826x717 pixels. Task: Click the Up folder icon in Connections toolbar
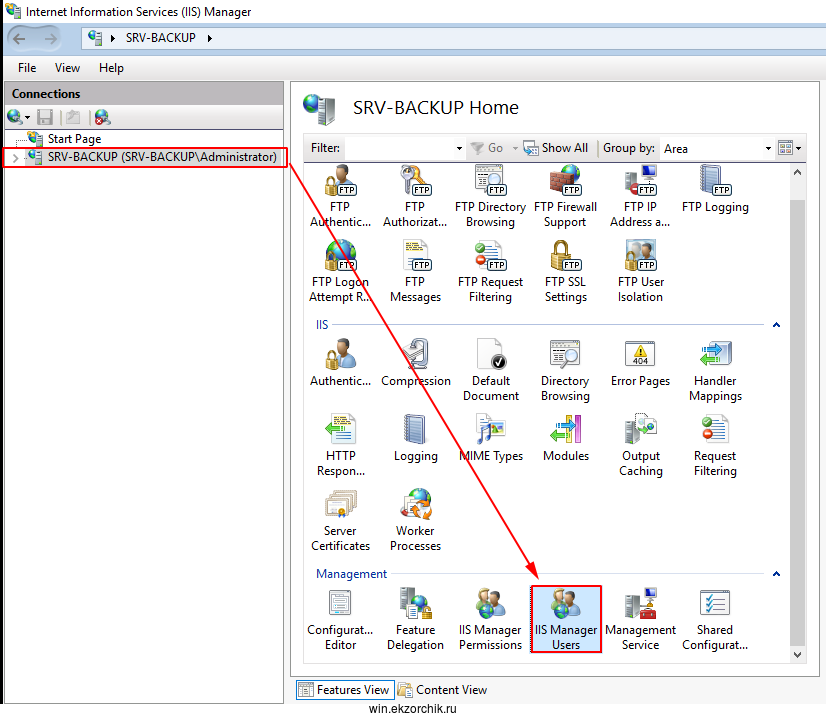point(73,117)
